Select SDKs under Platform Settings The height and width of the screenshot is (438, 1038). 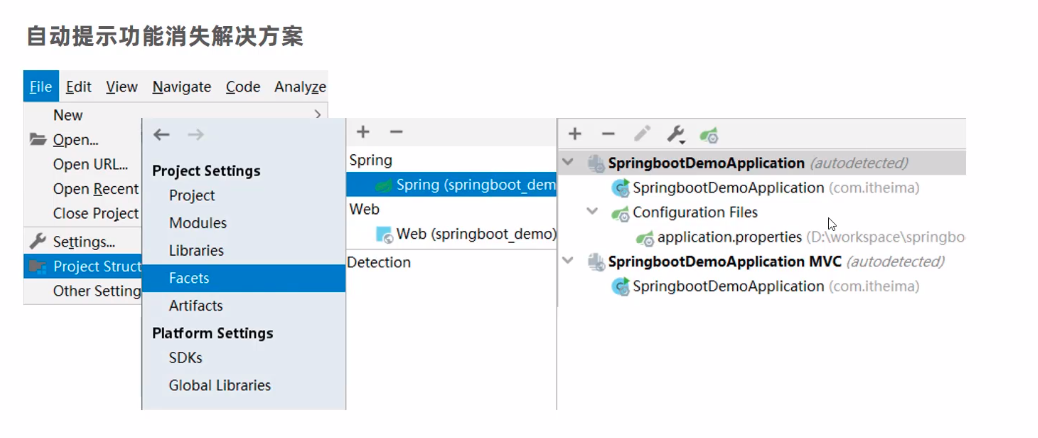point(187,358)
